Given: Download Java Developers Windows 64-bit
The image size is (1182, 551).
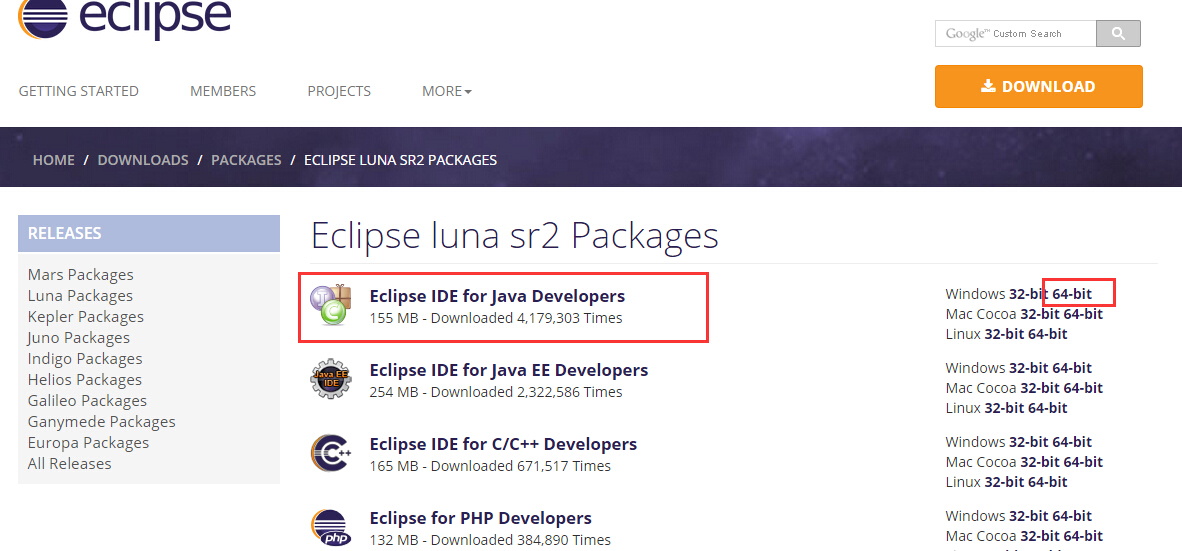Looking at the screenshot, I should pyautogui.click(x=1072, y=294).
